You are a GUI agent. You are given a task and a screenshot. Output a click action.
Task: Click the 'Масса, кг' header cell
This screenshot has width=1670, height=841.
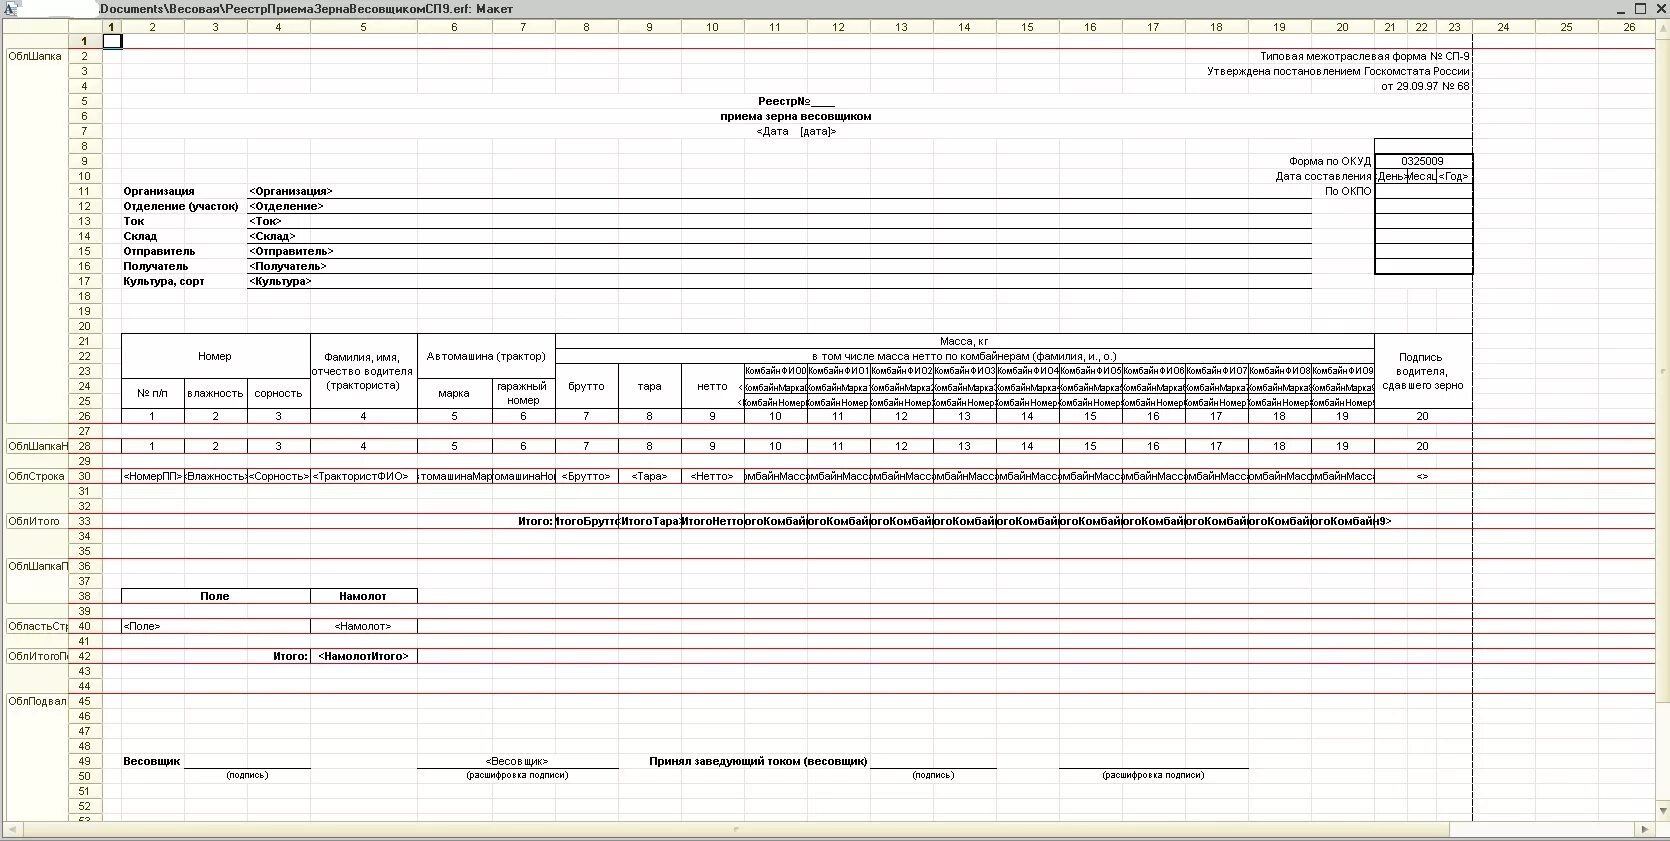[964, 341]
